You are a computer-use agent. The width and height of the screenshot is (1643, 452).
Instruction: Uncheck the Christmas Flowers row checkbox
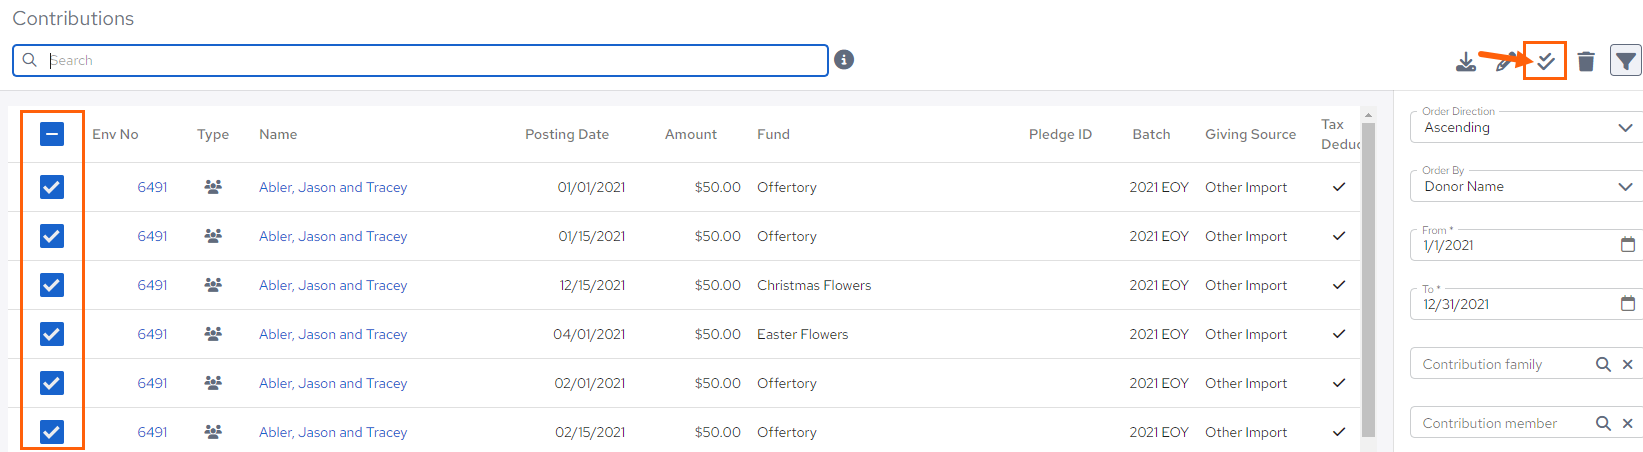[x=52, y=285]
